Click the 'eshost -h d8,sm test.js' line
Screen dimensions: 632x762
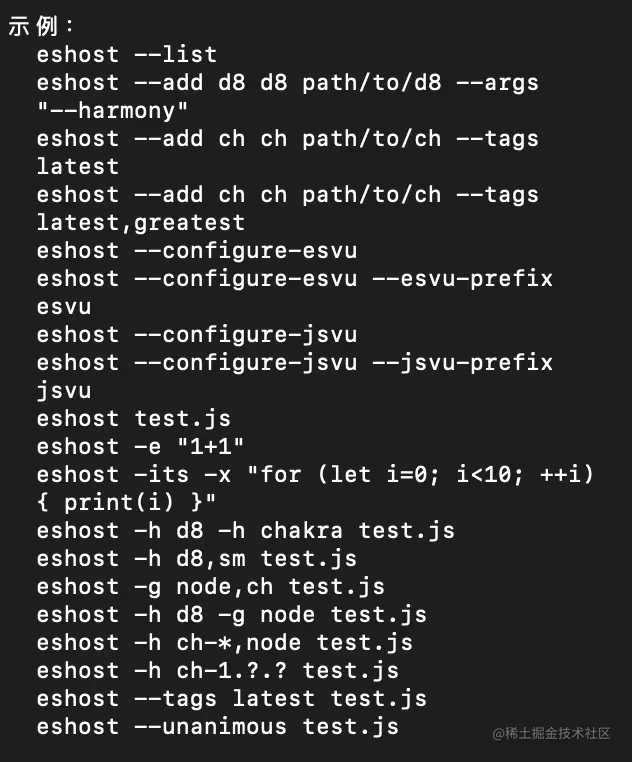[196, 558]
